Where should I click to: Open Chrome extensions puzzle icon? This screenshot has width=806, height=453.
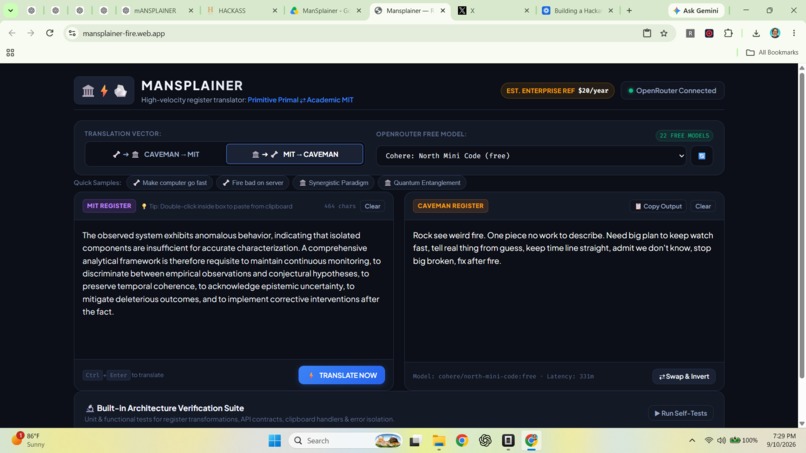[x=728, y=33]
